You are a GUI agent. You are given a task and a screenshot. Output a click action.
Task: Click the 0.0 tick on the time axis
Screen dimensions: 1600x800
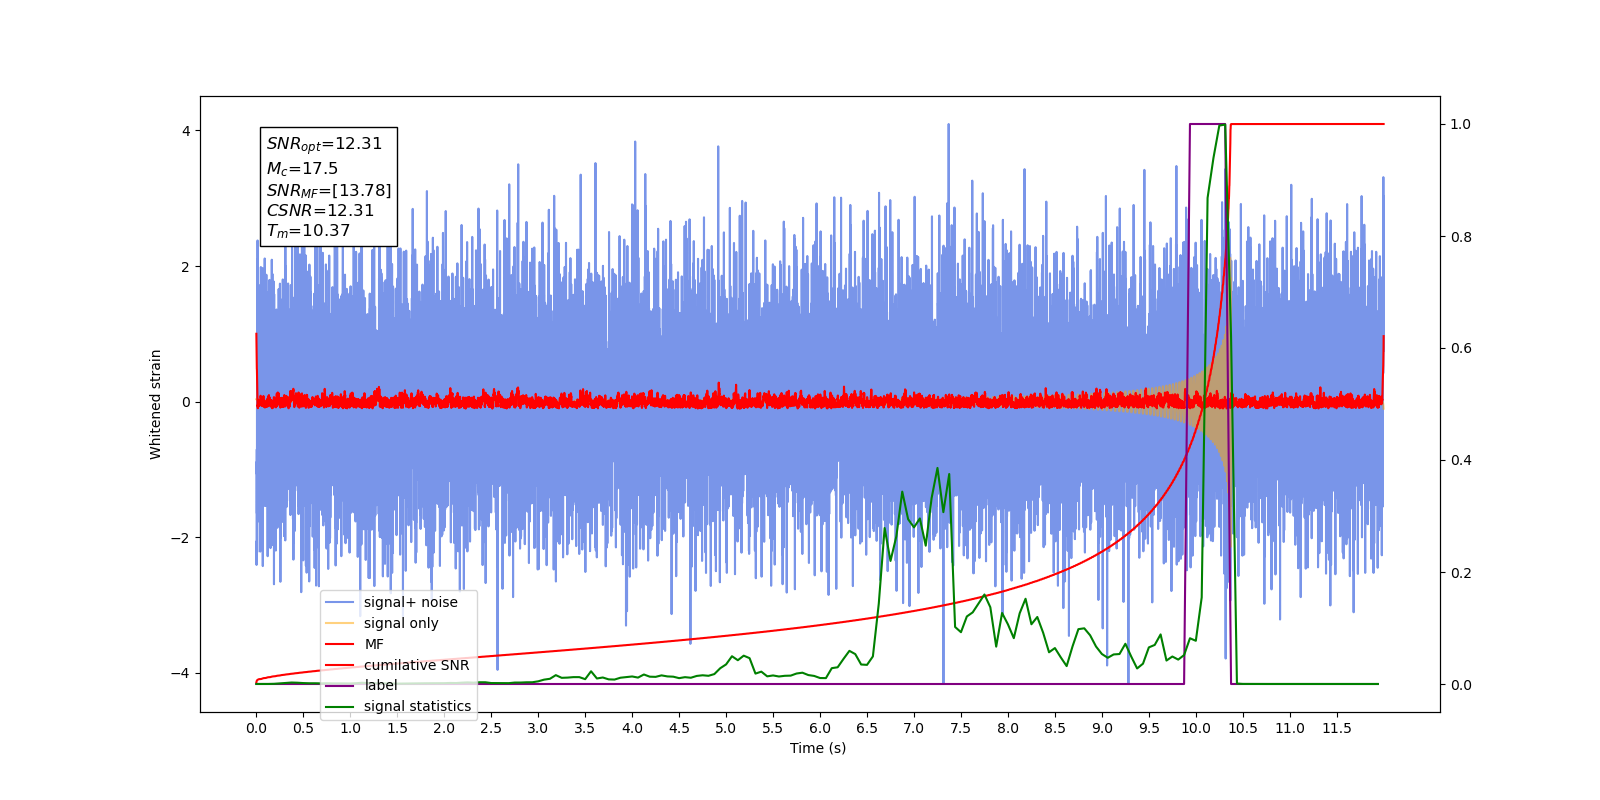(256, 728)
